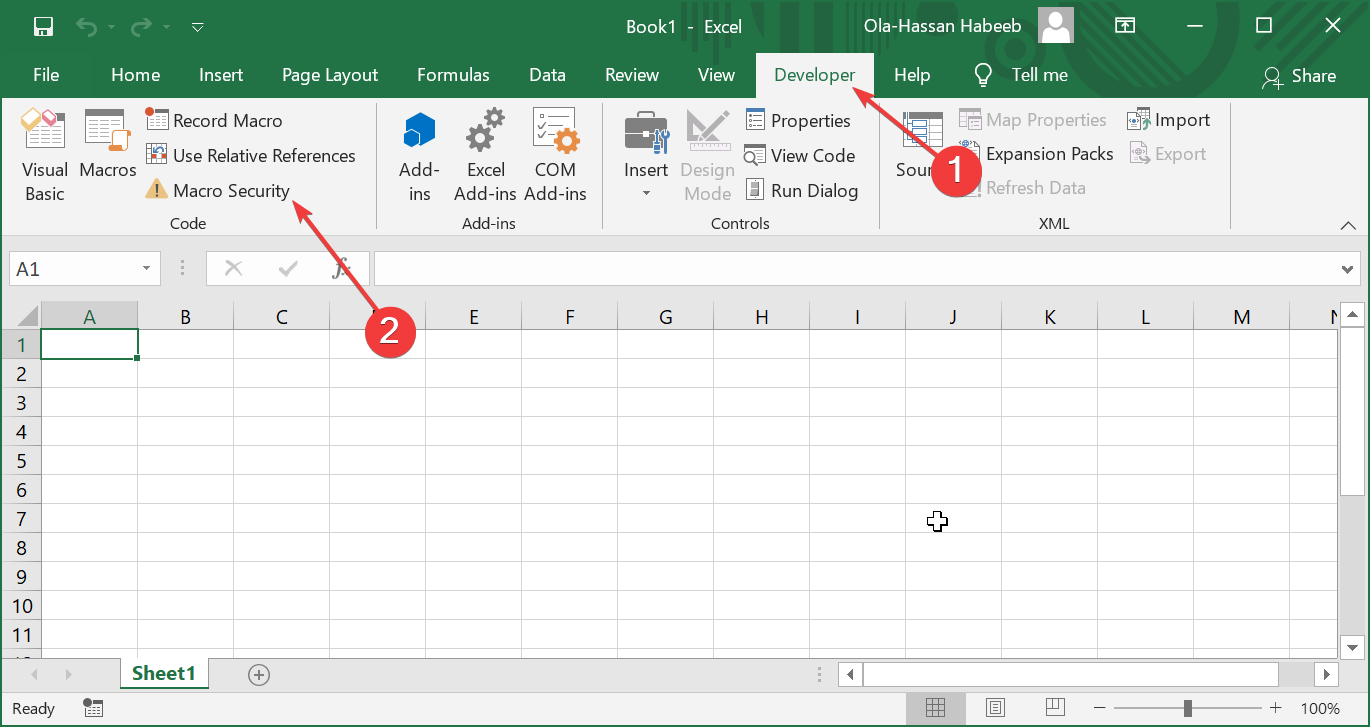Image resolution: width=1370 pixels, height=727 pixels.
Task: Switch to Normal view
Action: coord(936,708)
